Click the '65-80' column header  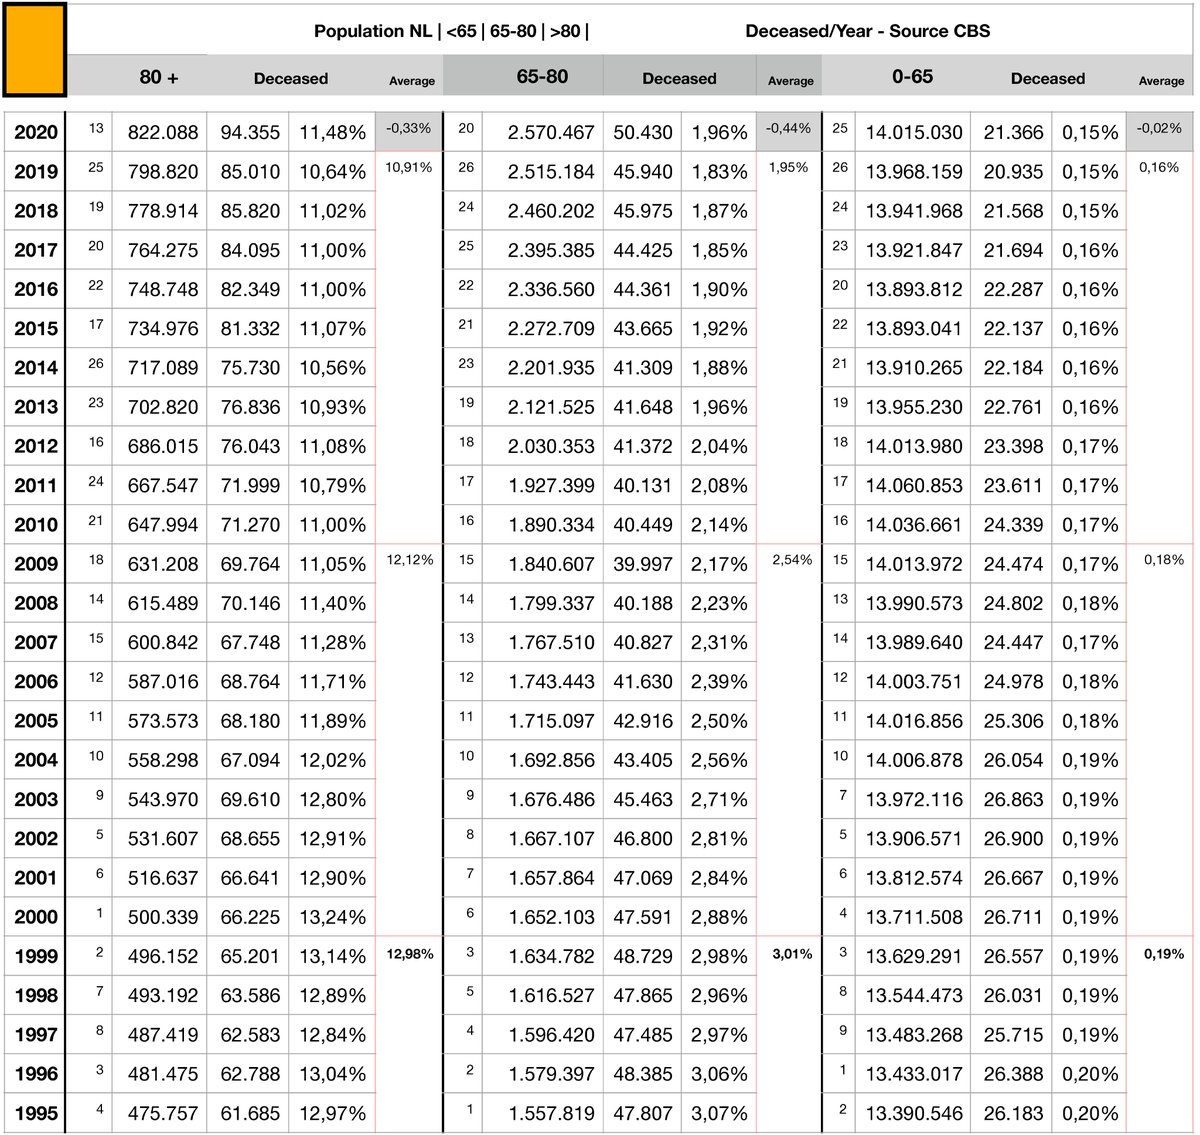(x=542, y=76)
